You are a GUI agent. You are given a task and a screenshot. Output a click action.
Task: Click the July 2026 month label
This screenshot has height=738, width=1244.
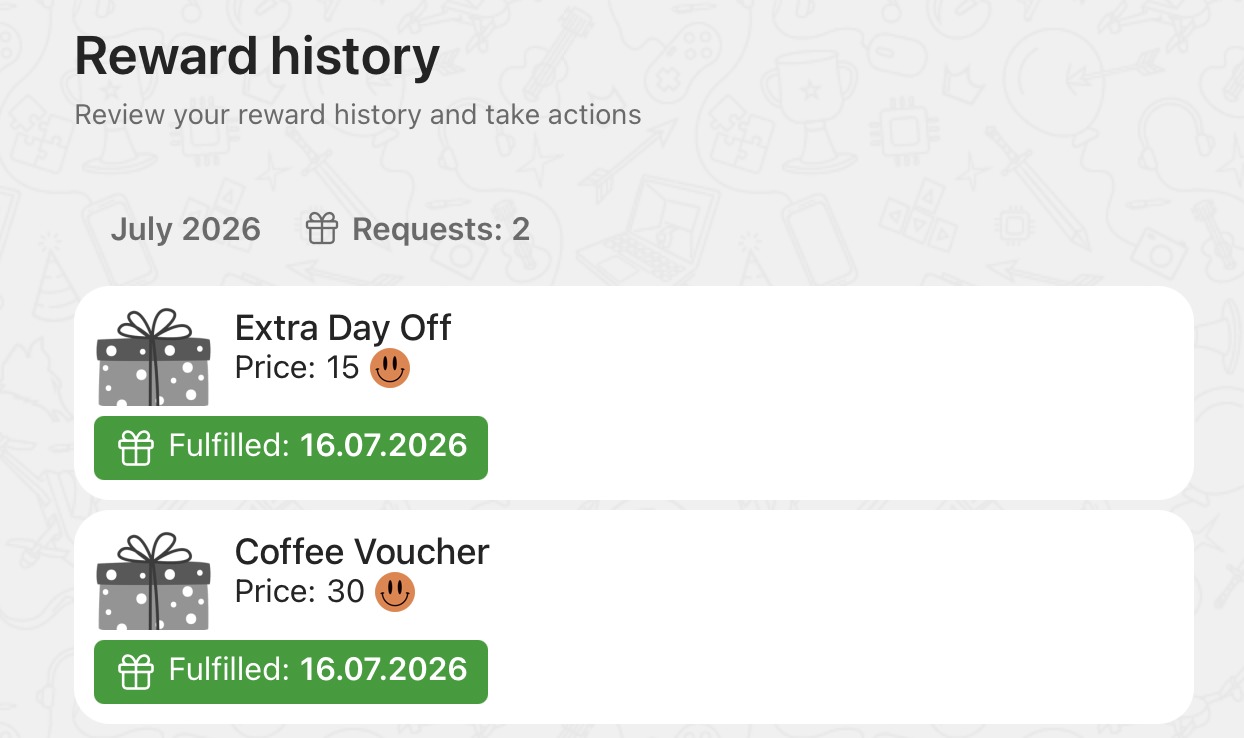tap(185, 229)
